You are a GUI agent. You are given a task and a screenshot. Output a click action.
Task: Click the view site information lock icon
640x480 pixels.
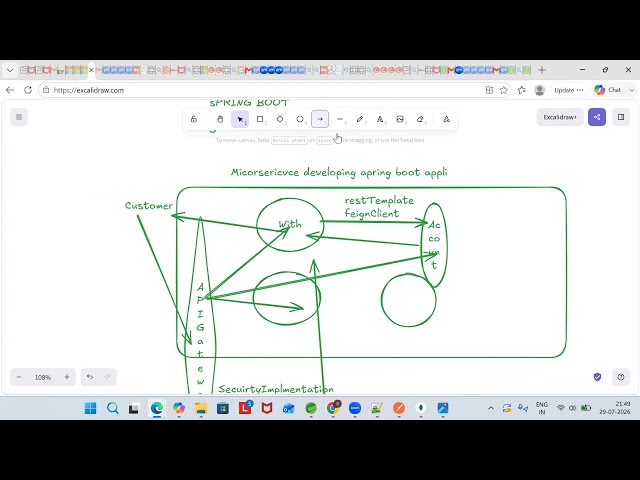(x=46, y=90)
